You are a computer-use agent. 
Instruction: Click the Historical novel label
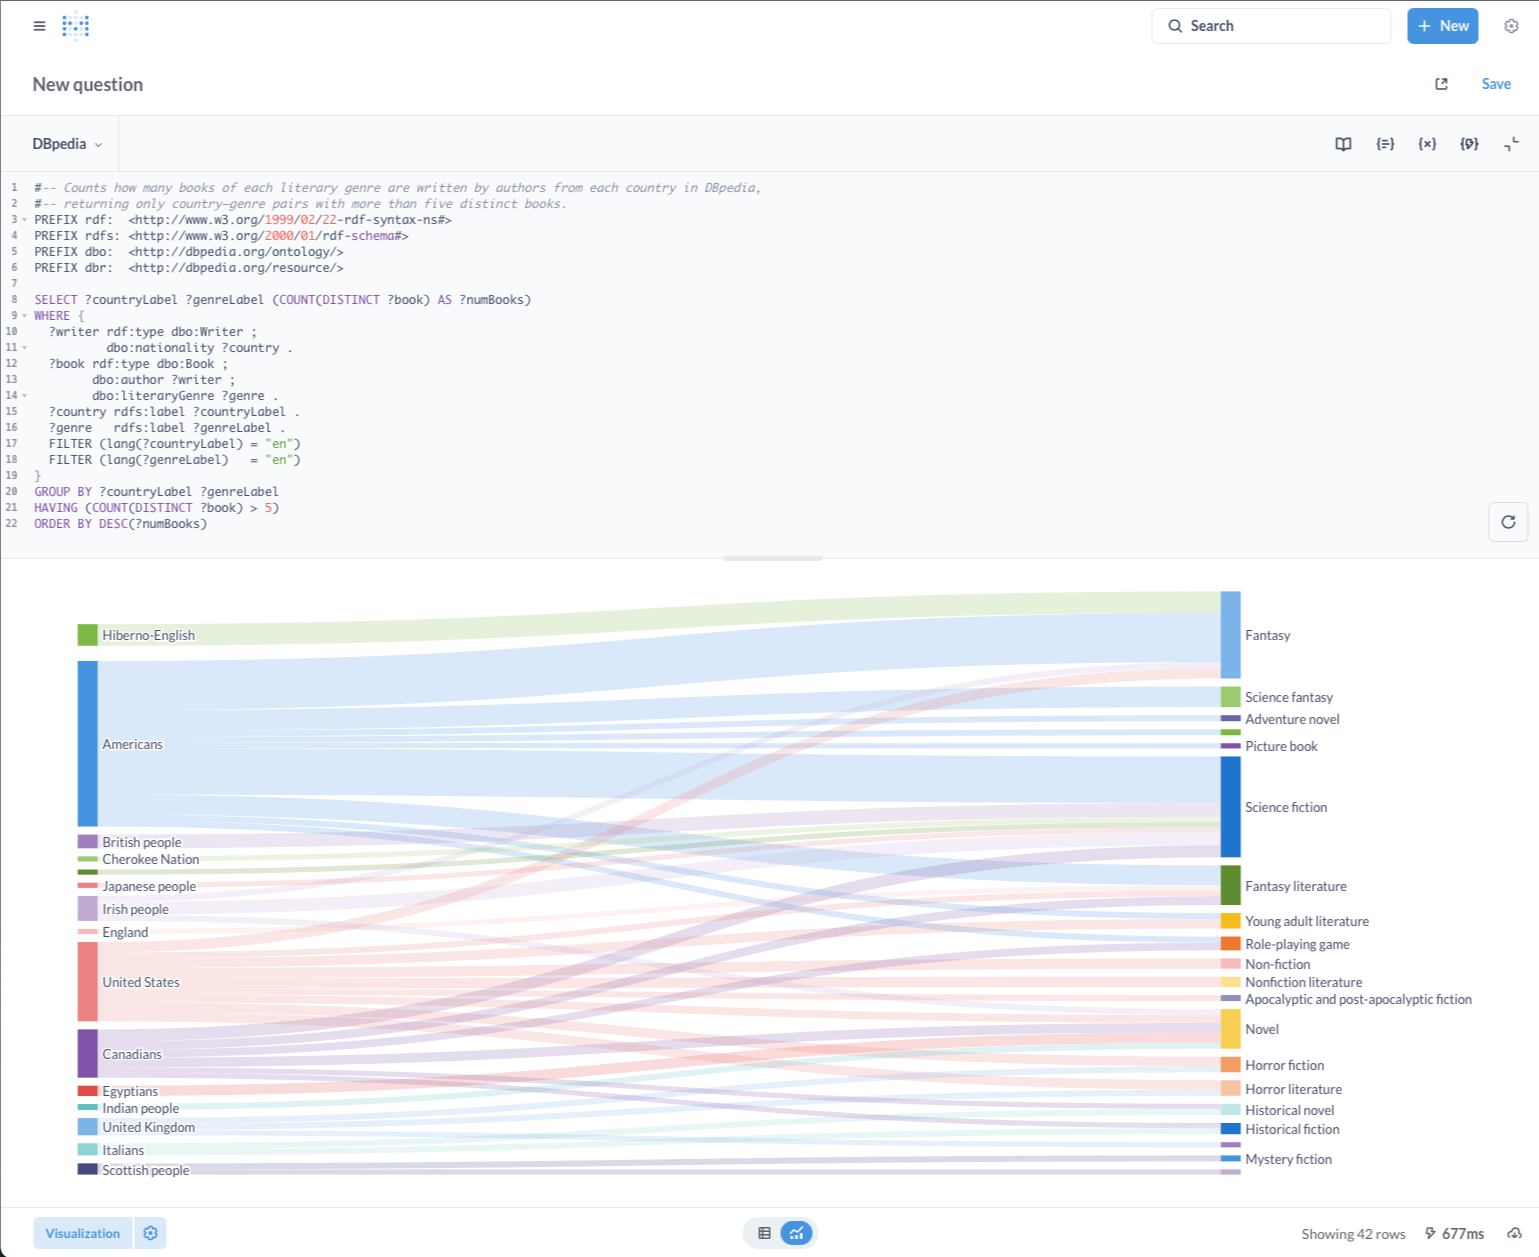pos(1289,1110)
